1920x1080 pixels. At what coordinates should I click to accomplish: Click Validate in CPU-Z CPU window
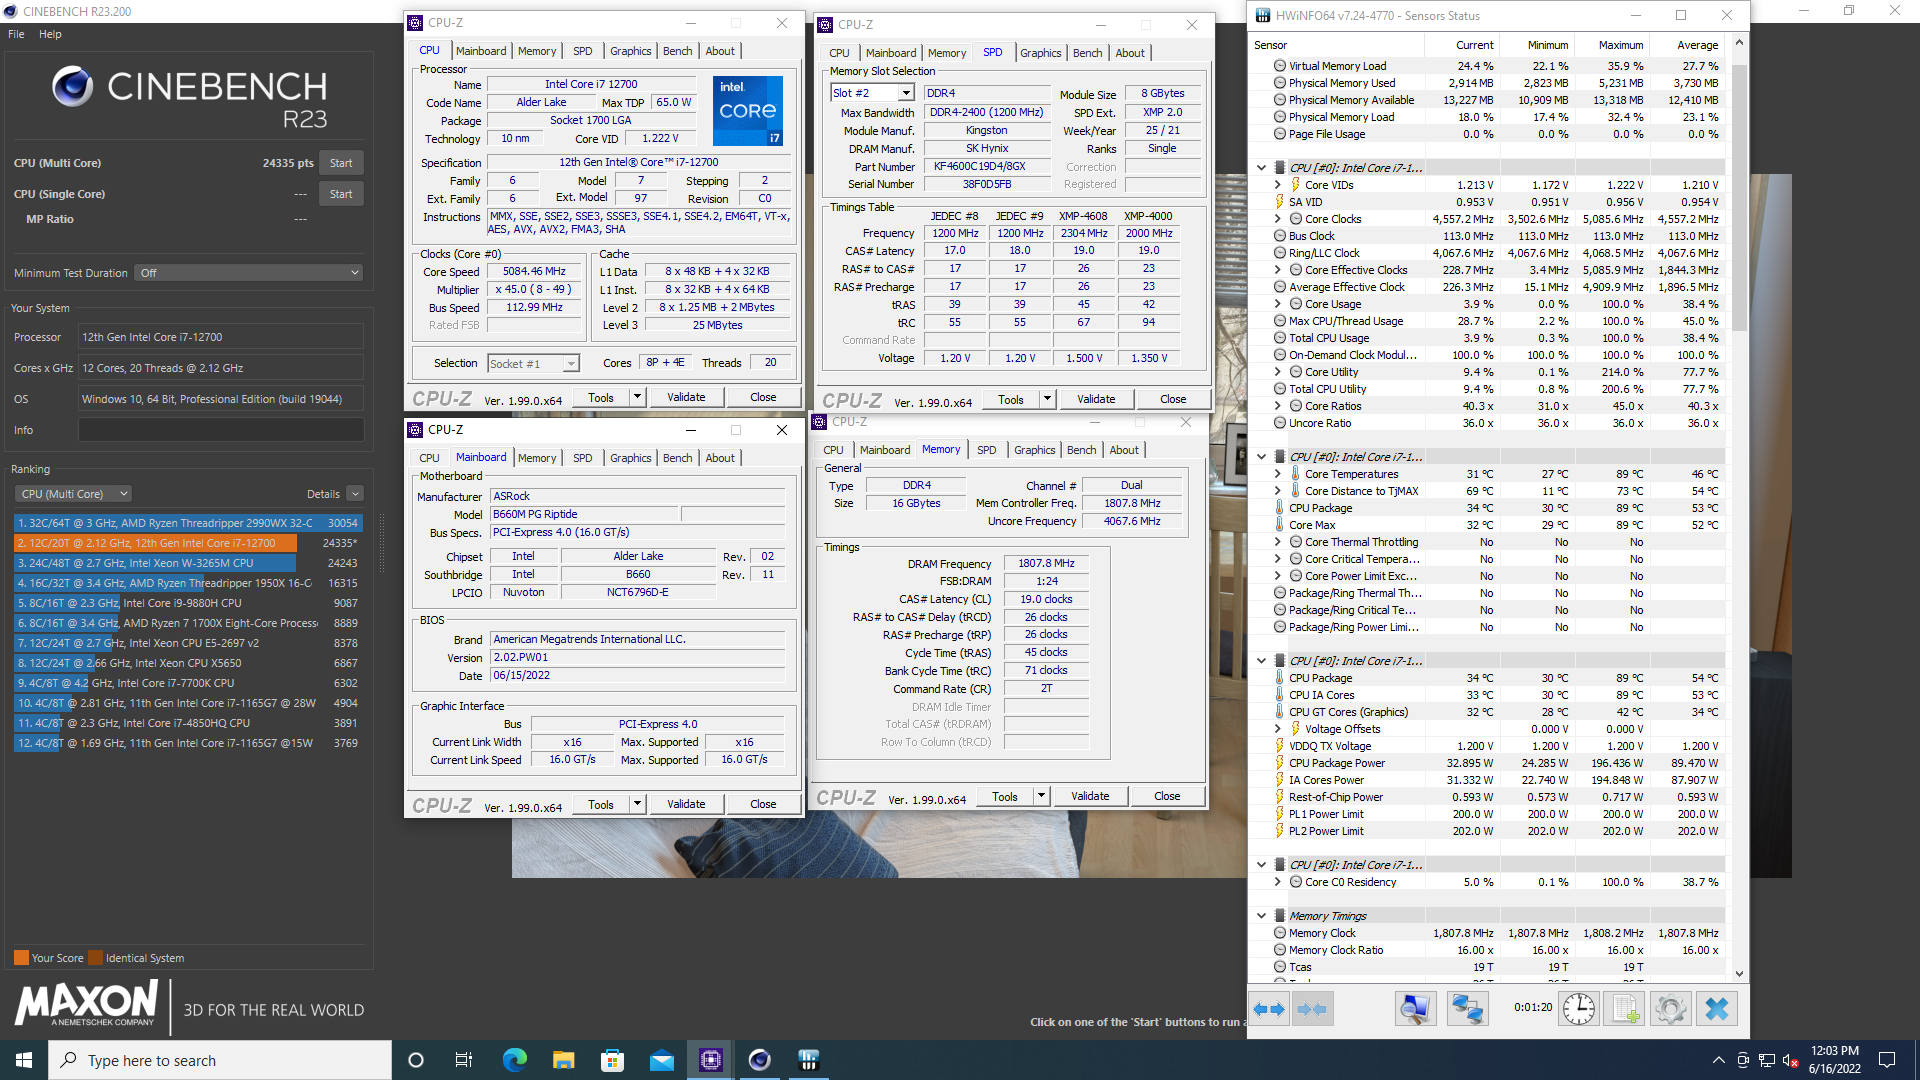coord(686,397)
